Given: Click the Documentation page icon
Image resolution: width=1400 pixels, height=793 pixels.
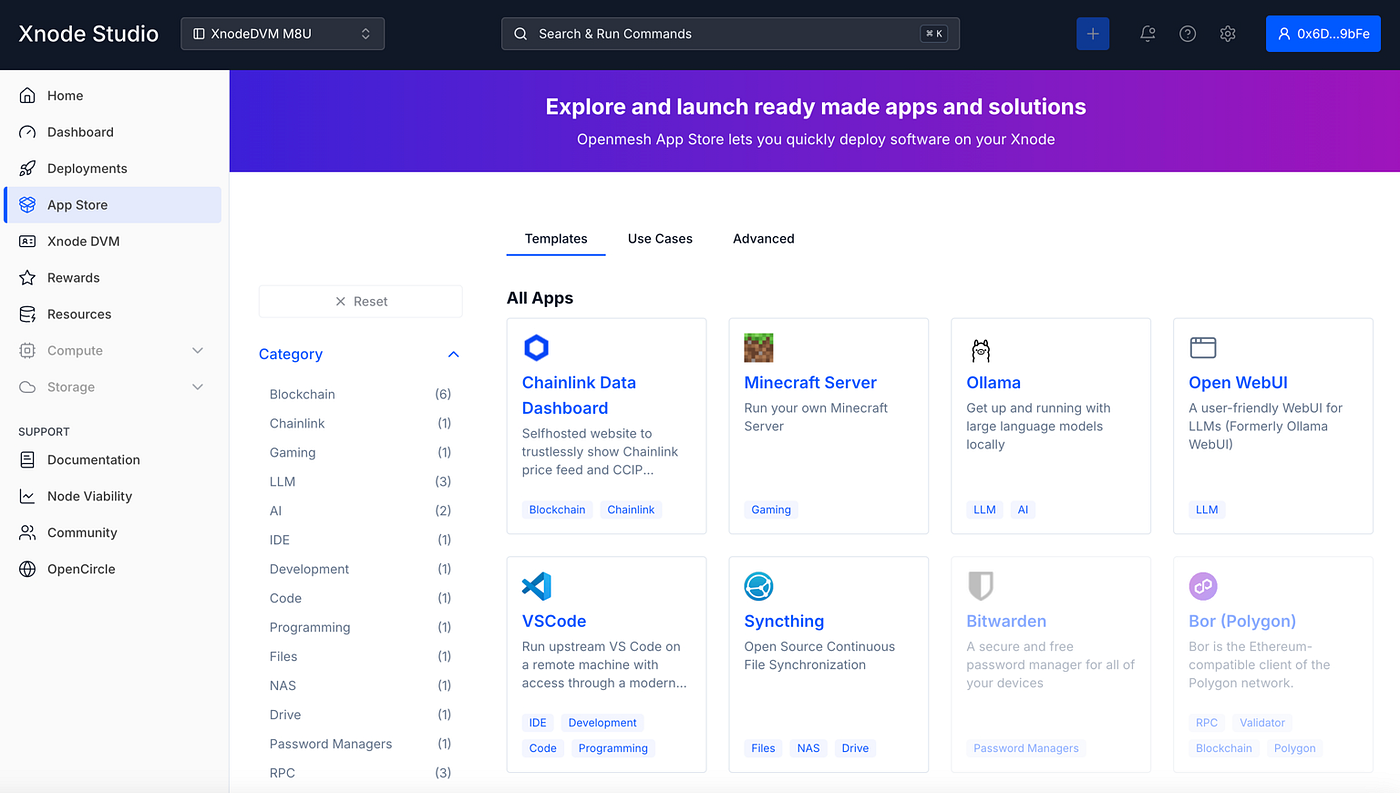Looking at the screenshot, I should coord(28,460).
